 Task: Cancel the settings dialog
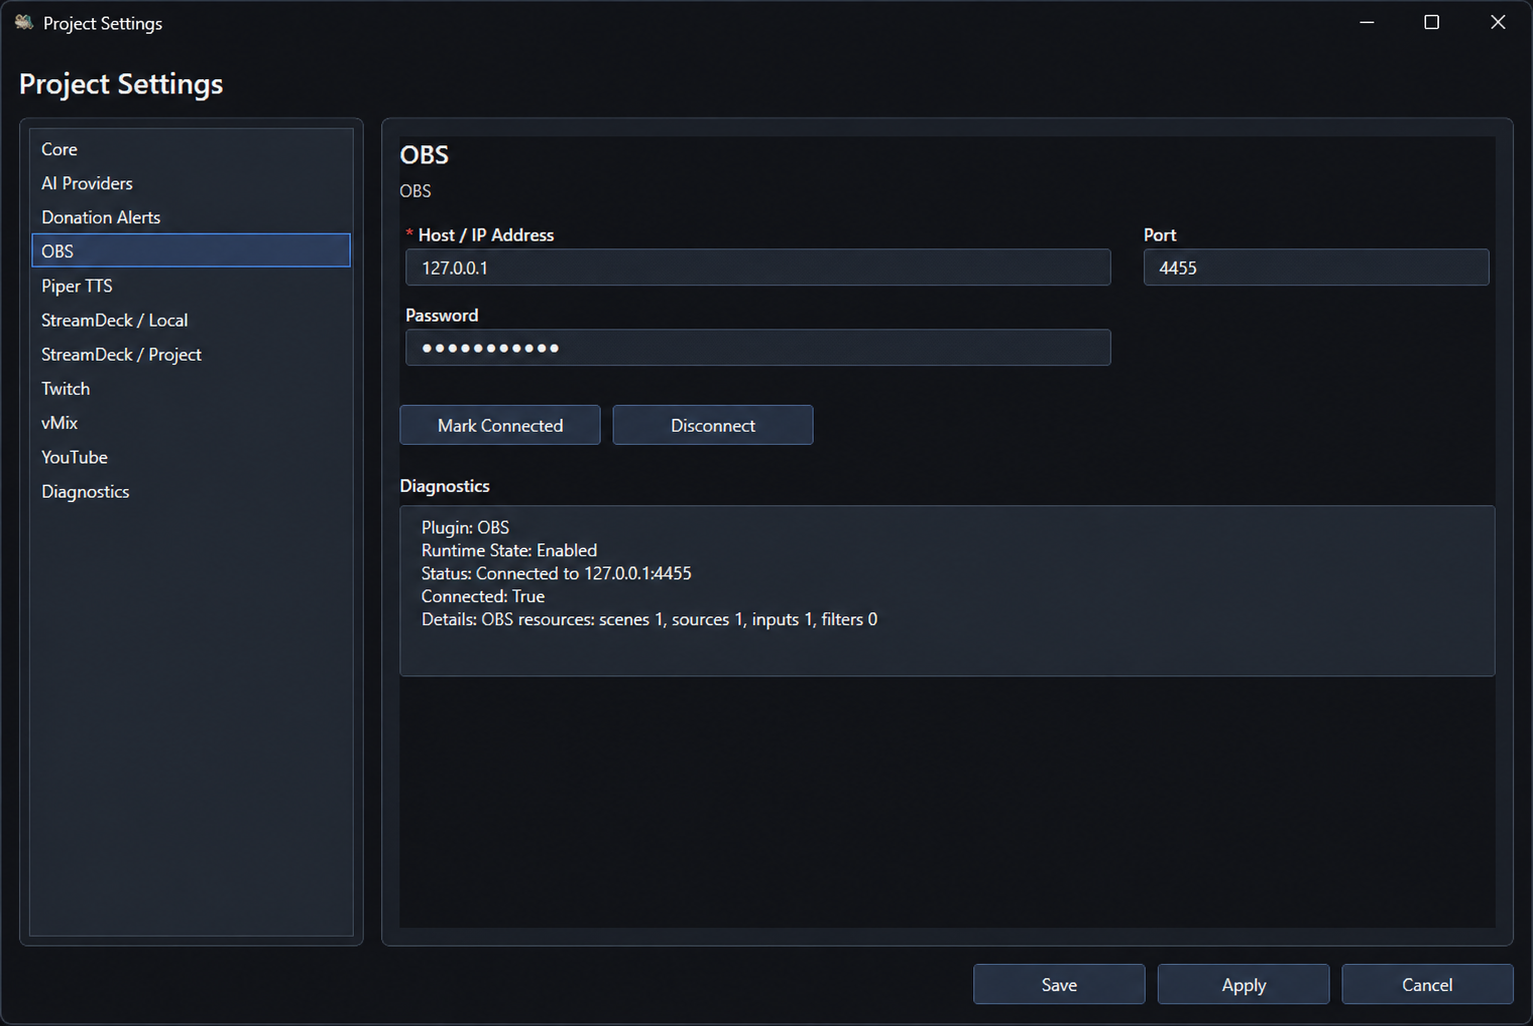click(1427, 984)
